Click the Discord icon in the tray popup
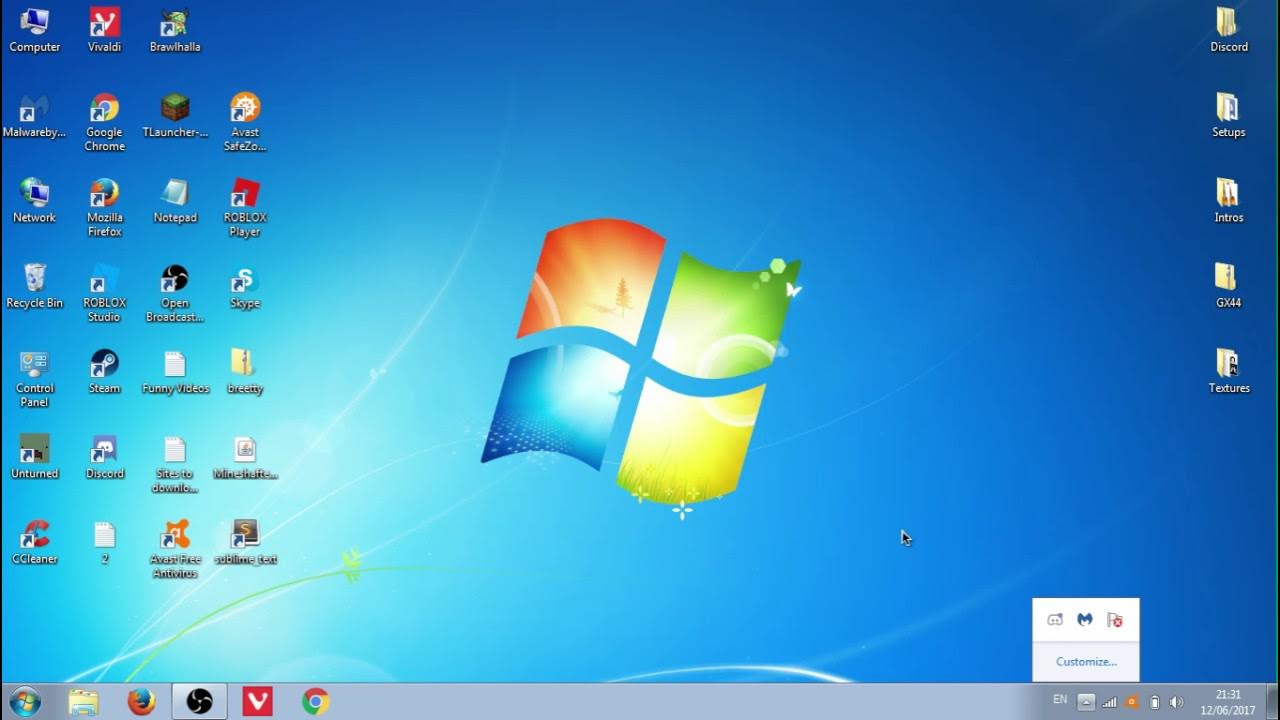The image size is (1280, 720). click(1055, 620)
